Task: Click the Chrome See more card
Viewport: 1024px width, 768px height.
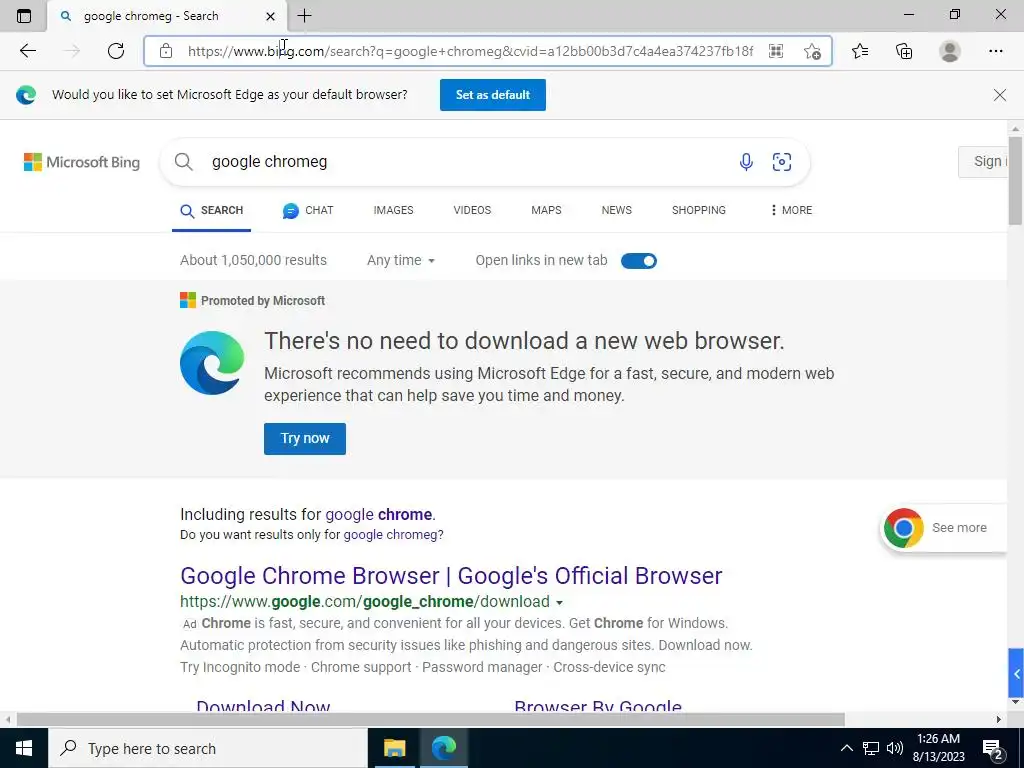Action: click(x=942, y=528)
